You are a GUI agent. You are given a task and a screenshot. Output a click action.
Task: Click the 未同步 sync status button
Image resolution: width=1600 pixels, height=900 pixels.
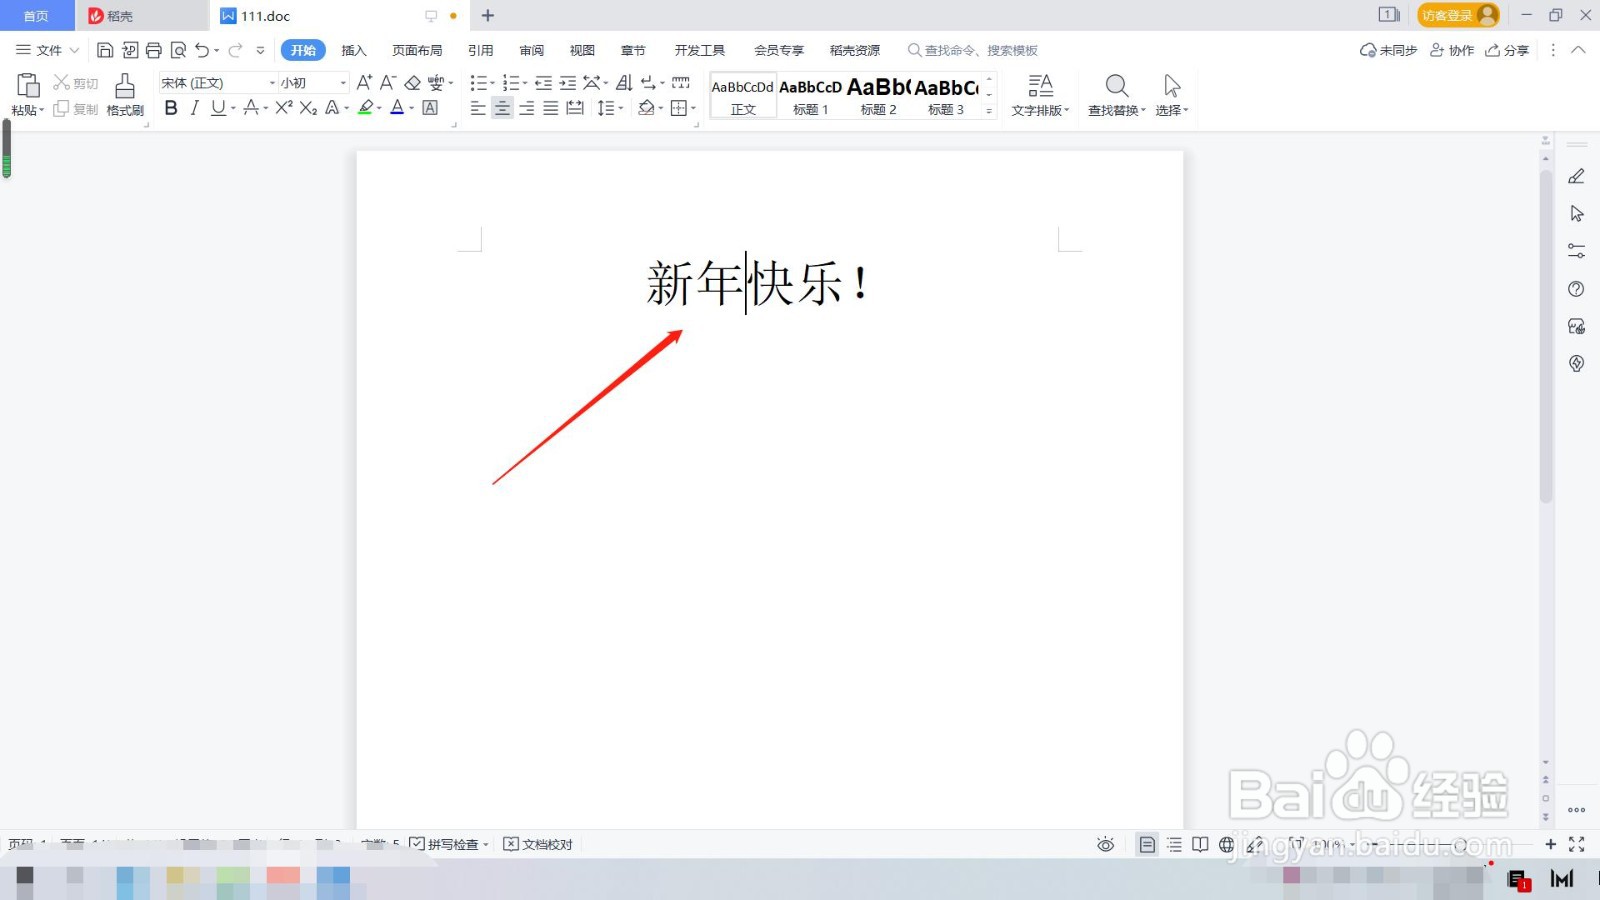1389,50
